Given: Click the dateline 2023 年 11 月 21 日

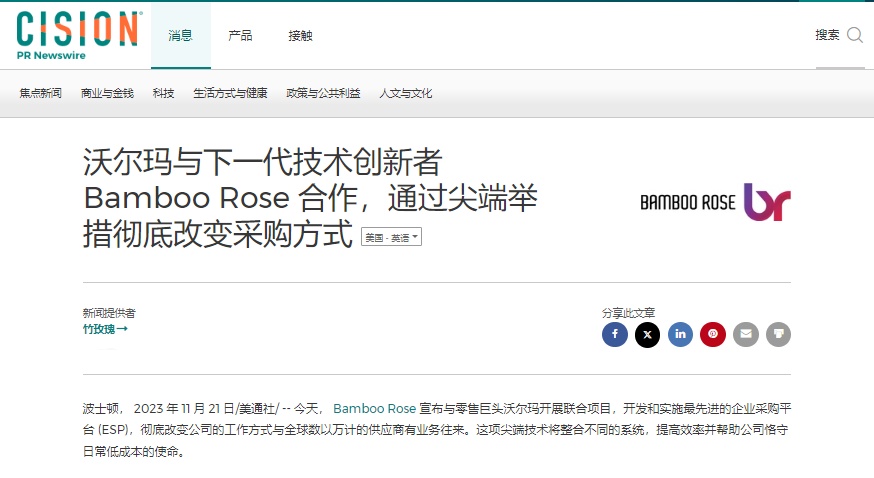Looking at the screenshot, I should tap(184, 408).
